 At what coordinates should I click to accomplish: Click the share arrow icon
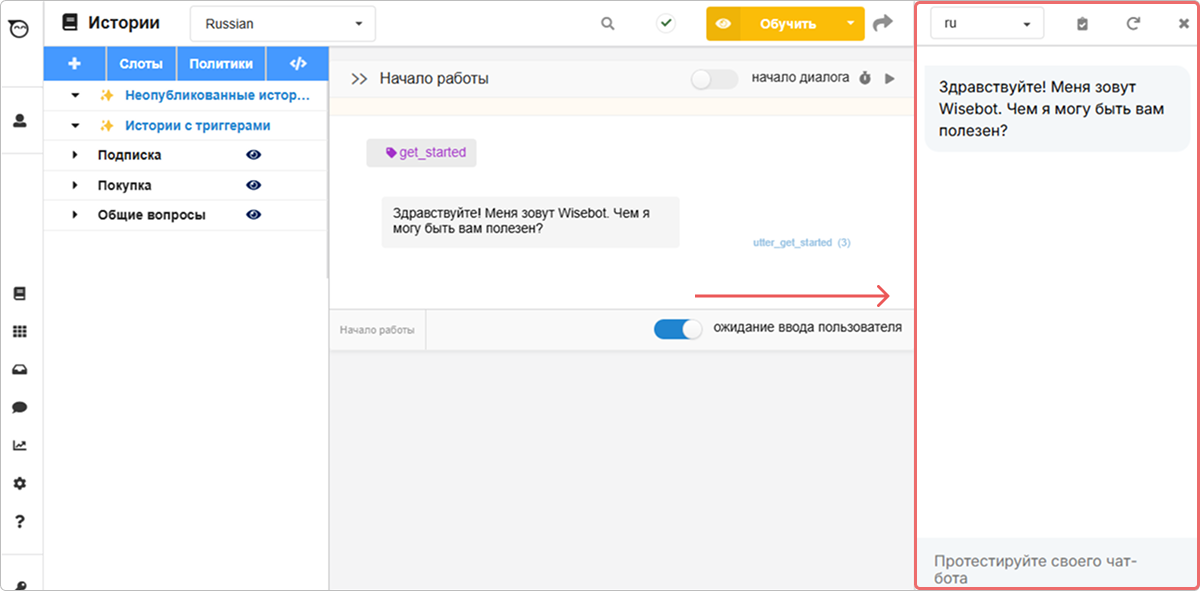pos(882,23)
